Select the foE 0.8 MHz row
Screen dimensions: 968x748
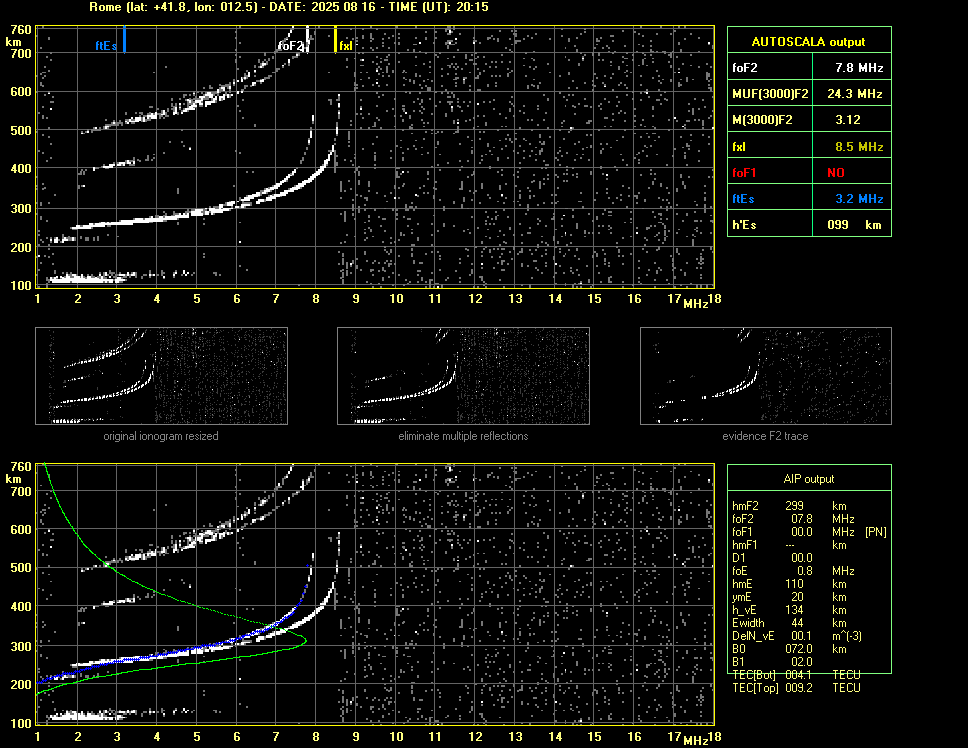[x=793, y=570]
